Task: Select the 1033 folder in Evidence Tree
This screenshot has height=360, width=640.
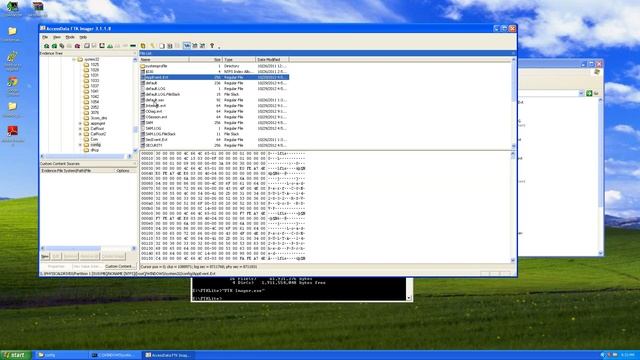Action: 94,80
